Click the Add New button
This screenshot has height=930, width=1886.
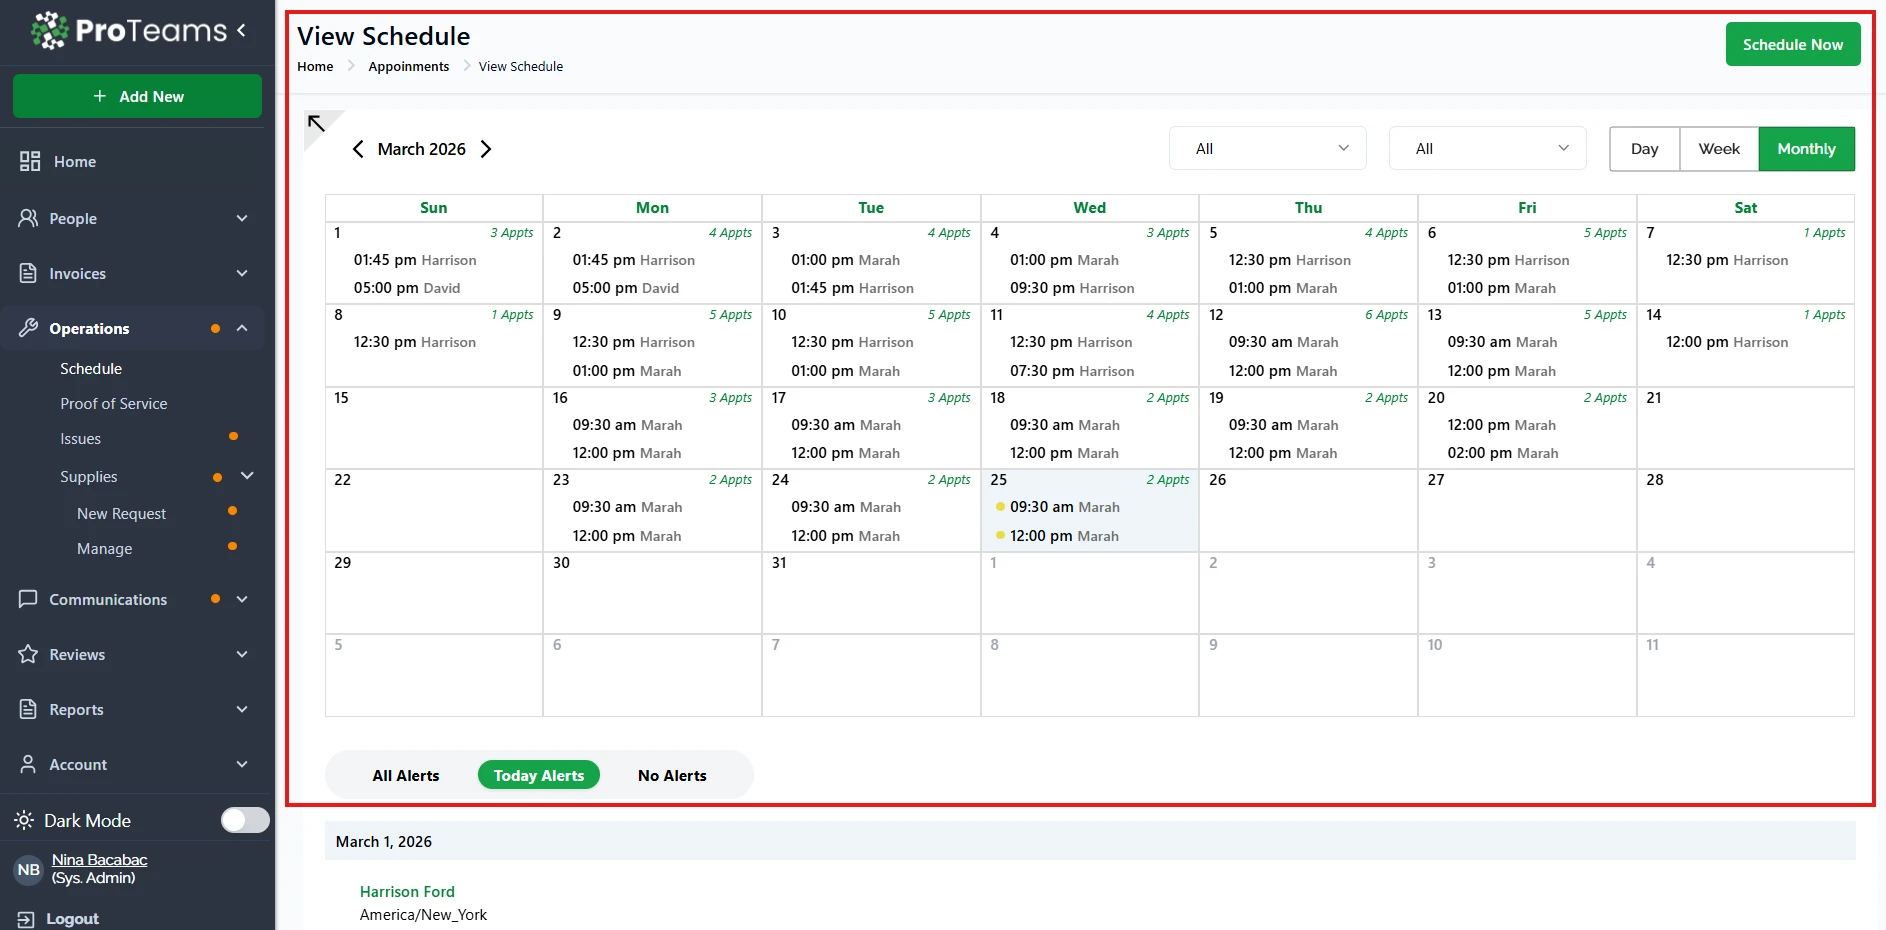(x=137, y=96)
